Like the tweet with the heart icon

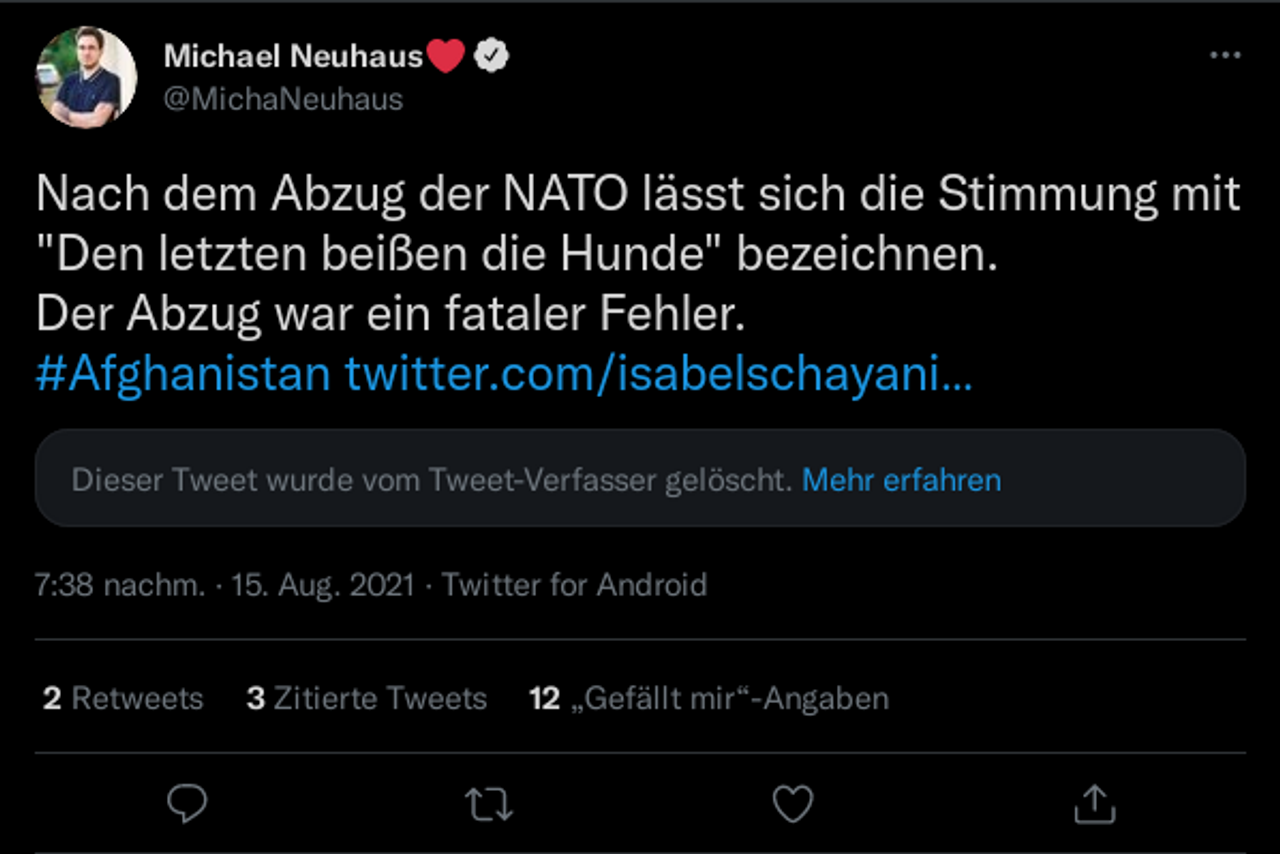(x=793, y=803)
